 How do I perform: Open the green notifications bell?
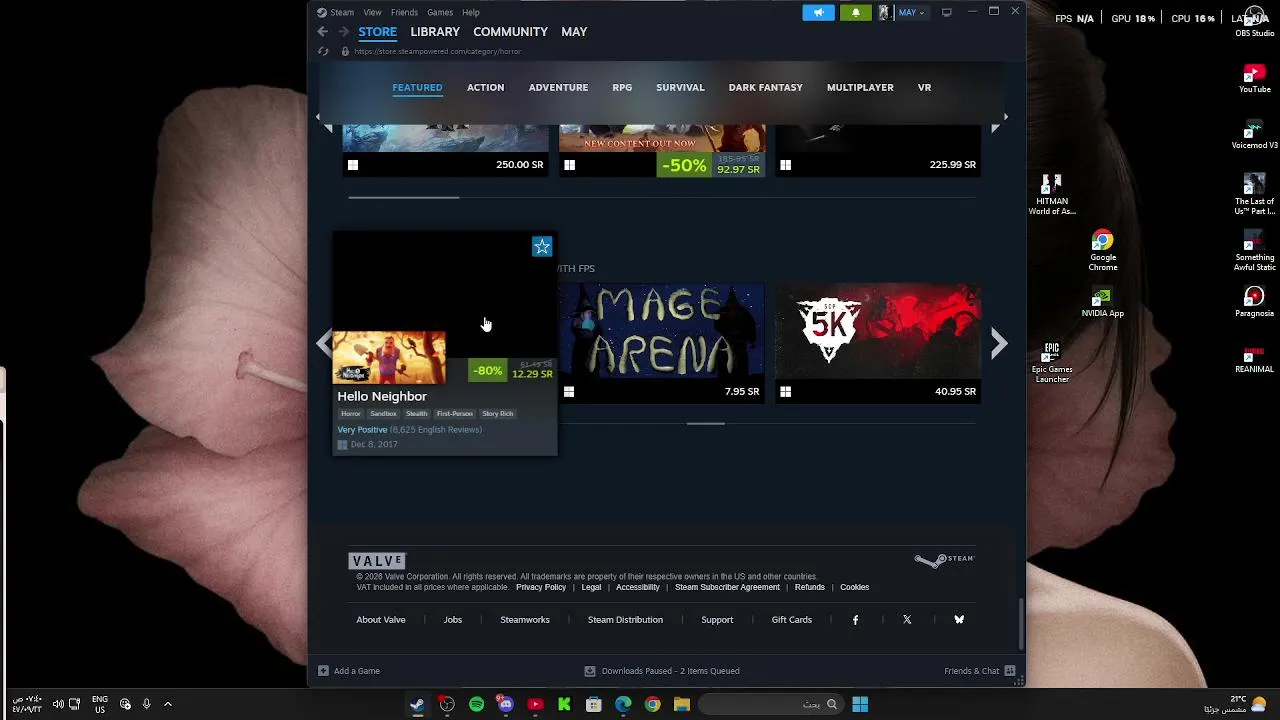click(x=855, y=12)
